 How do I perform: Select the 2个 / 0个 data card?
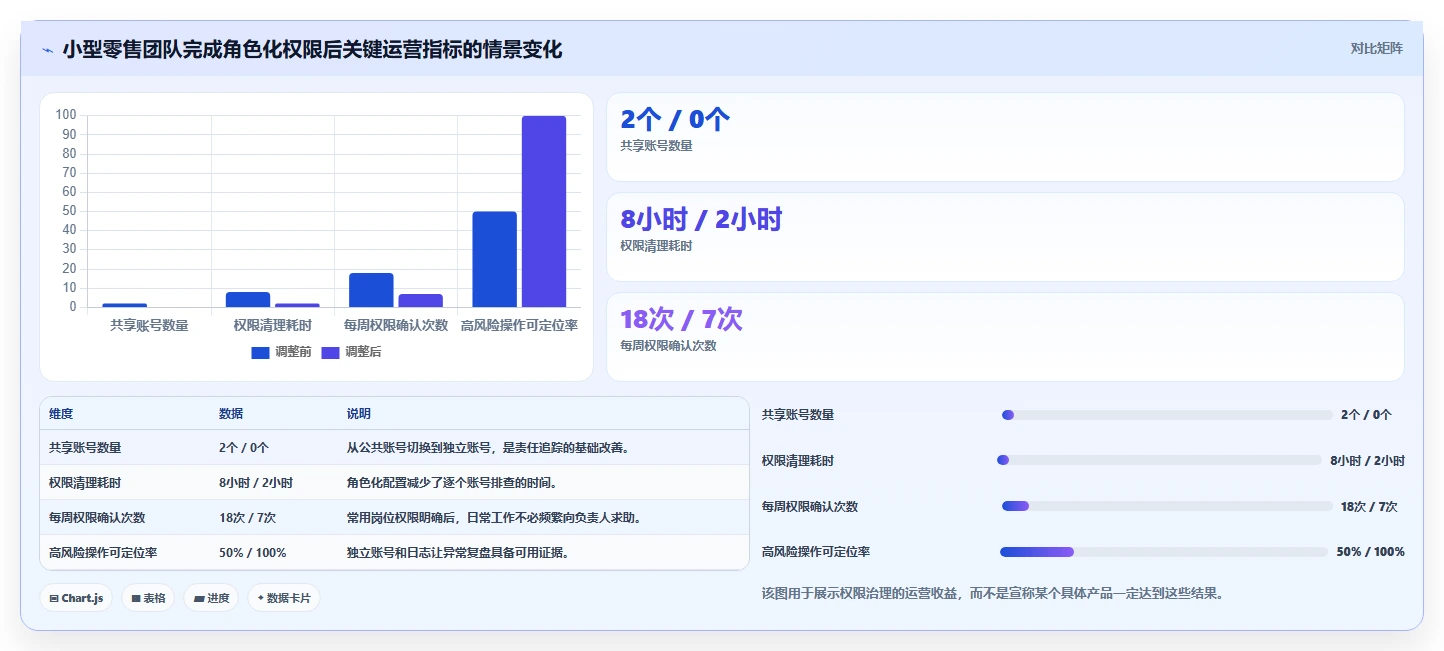pos(1005,137)
